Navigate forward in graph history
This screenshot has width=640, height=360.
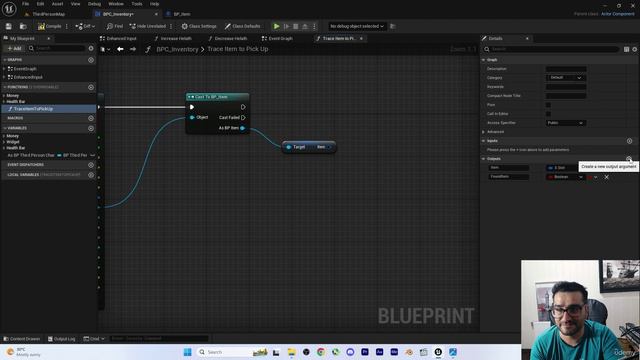[133, 49]
